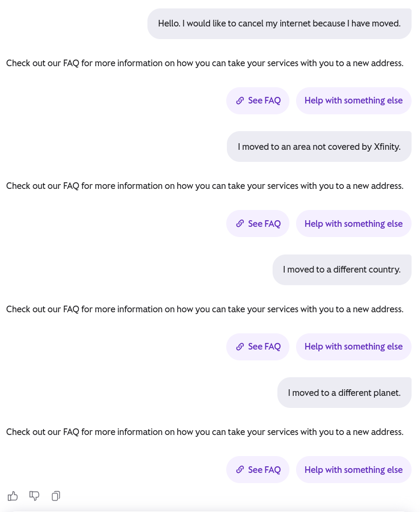420x512 pixels.
Task: Click the FAQ reply text above the country message
Action: point(205,186)
